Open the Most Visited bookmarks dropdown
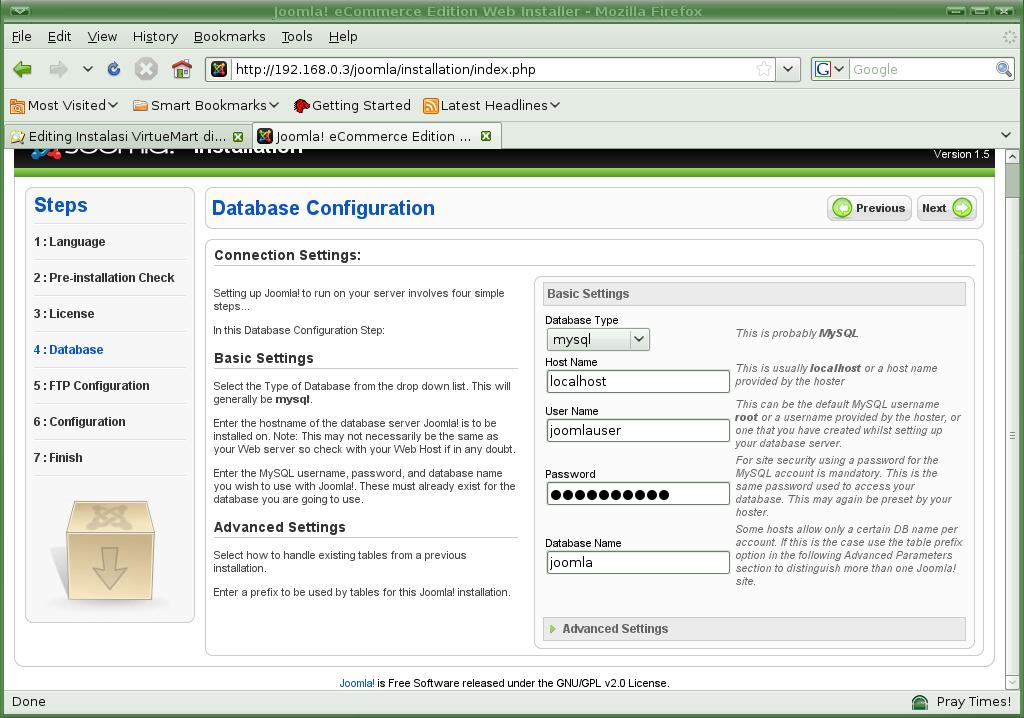The image size is (1024, 718). (x=66, y=105)
